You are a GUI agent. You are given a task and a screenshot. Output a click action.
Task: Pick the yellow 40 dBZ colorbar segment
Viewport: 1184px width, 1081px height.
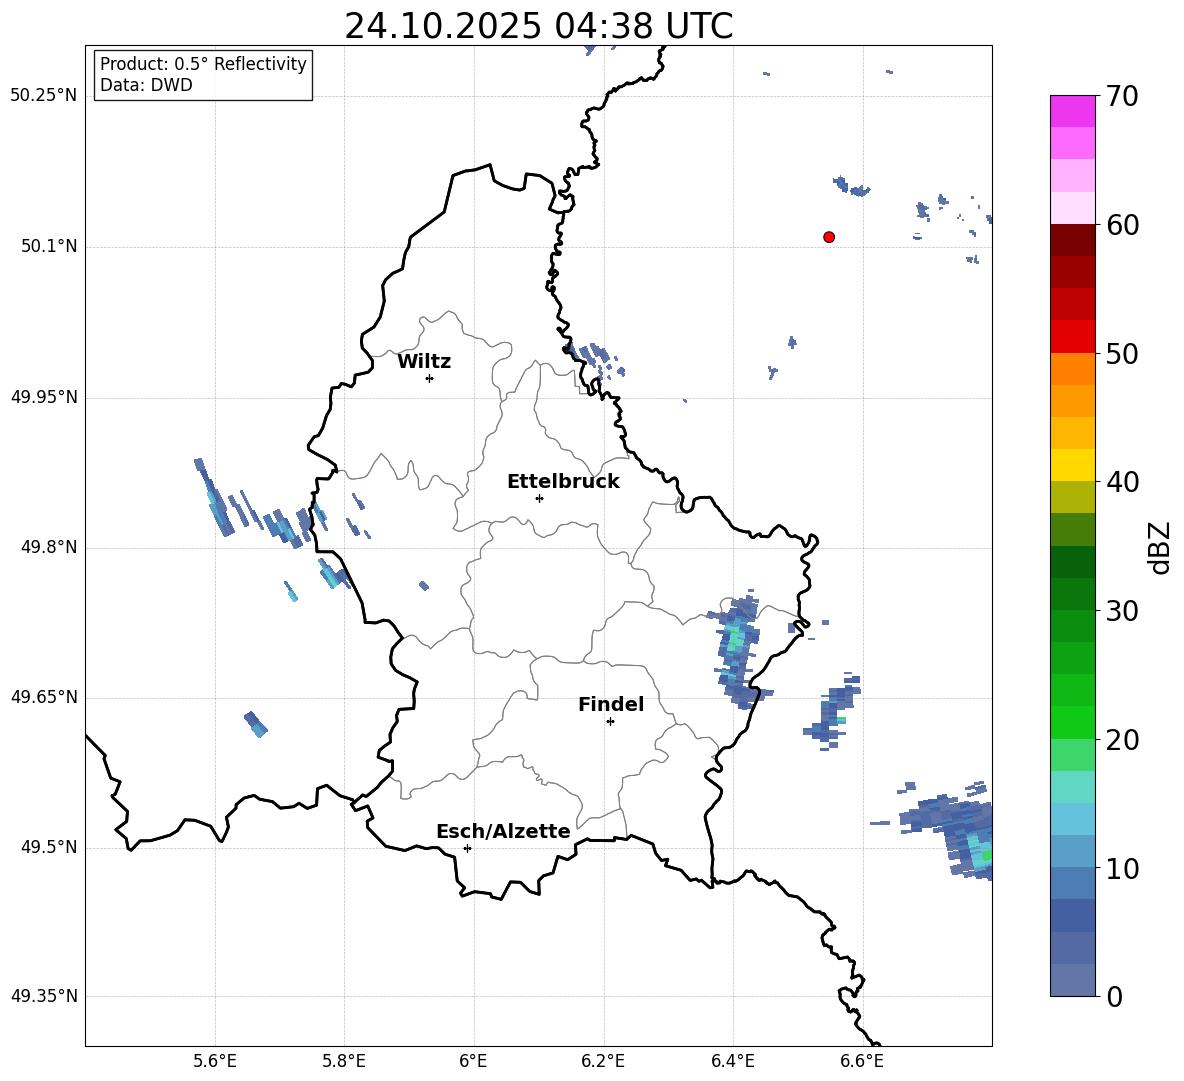point(1073,465)
